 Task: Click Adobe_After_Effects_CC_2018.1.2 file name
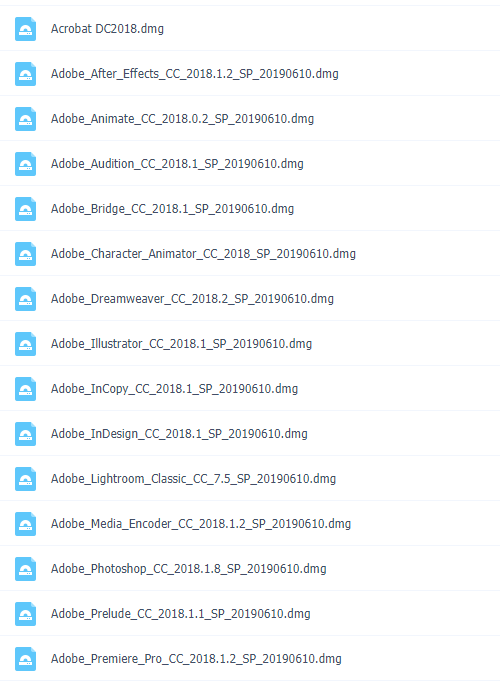pyautogui.click(x=195, y=74)
